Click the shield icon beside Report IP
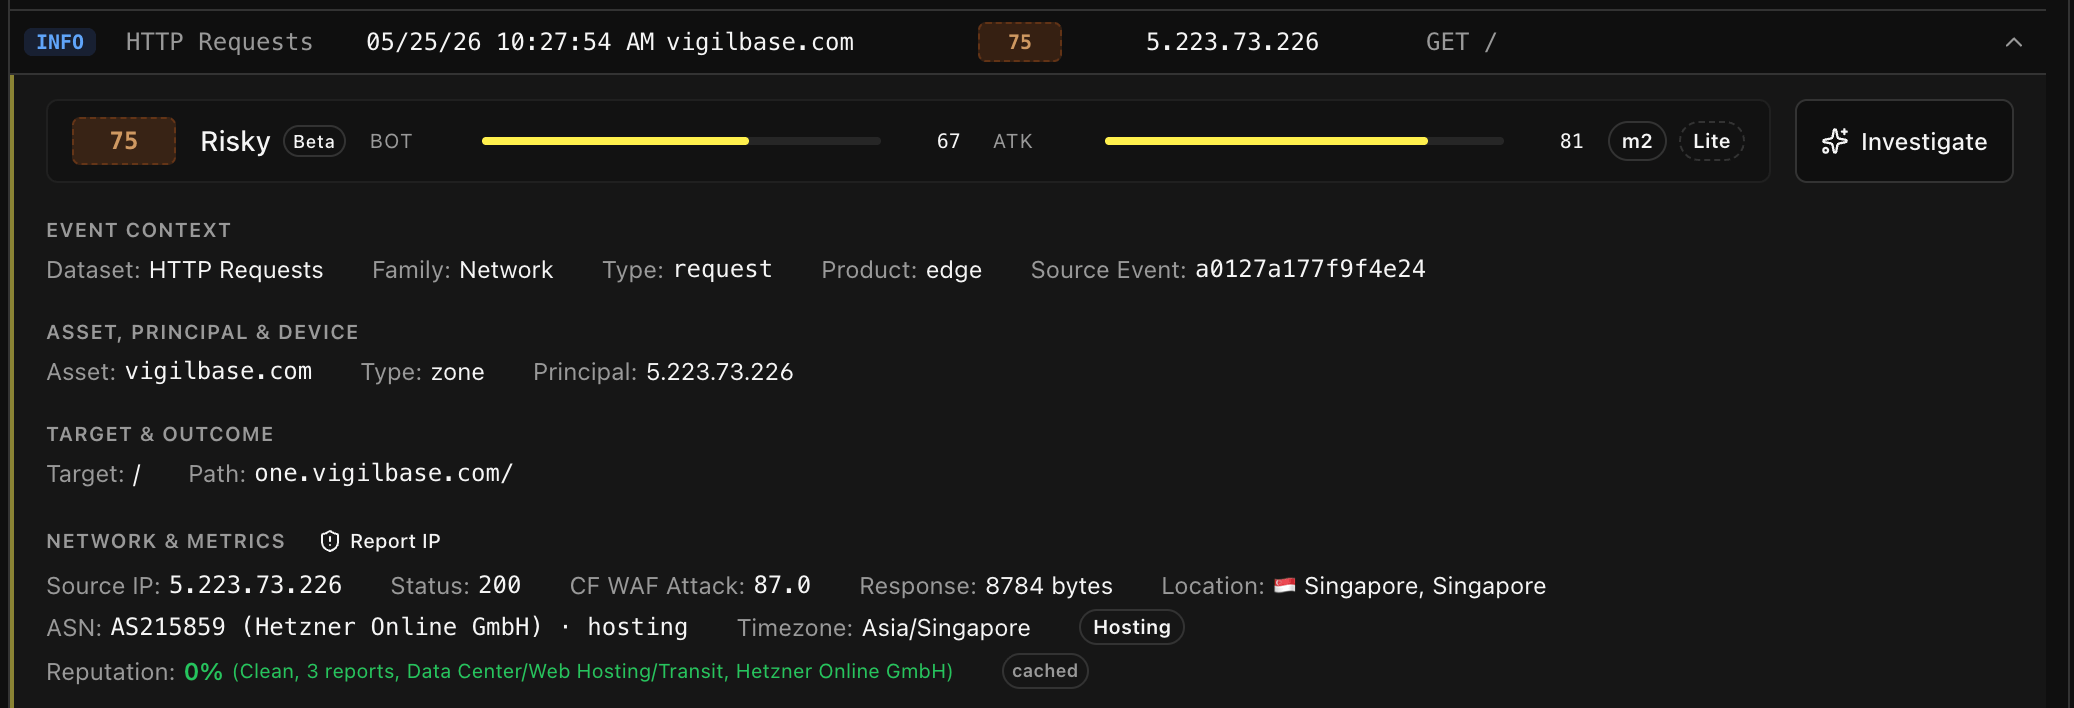Viewport: 2074px width, 708px height. pyautogui.click(x=330, y=541)
